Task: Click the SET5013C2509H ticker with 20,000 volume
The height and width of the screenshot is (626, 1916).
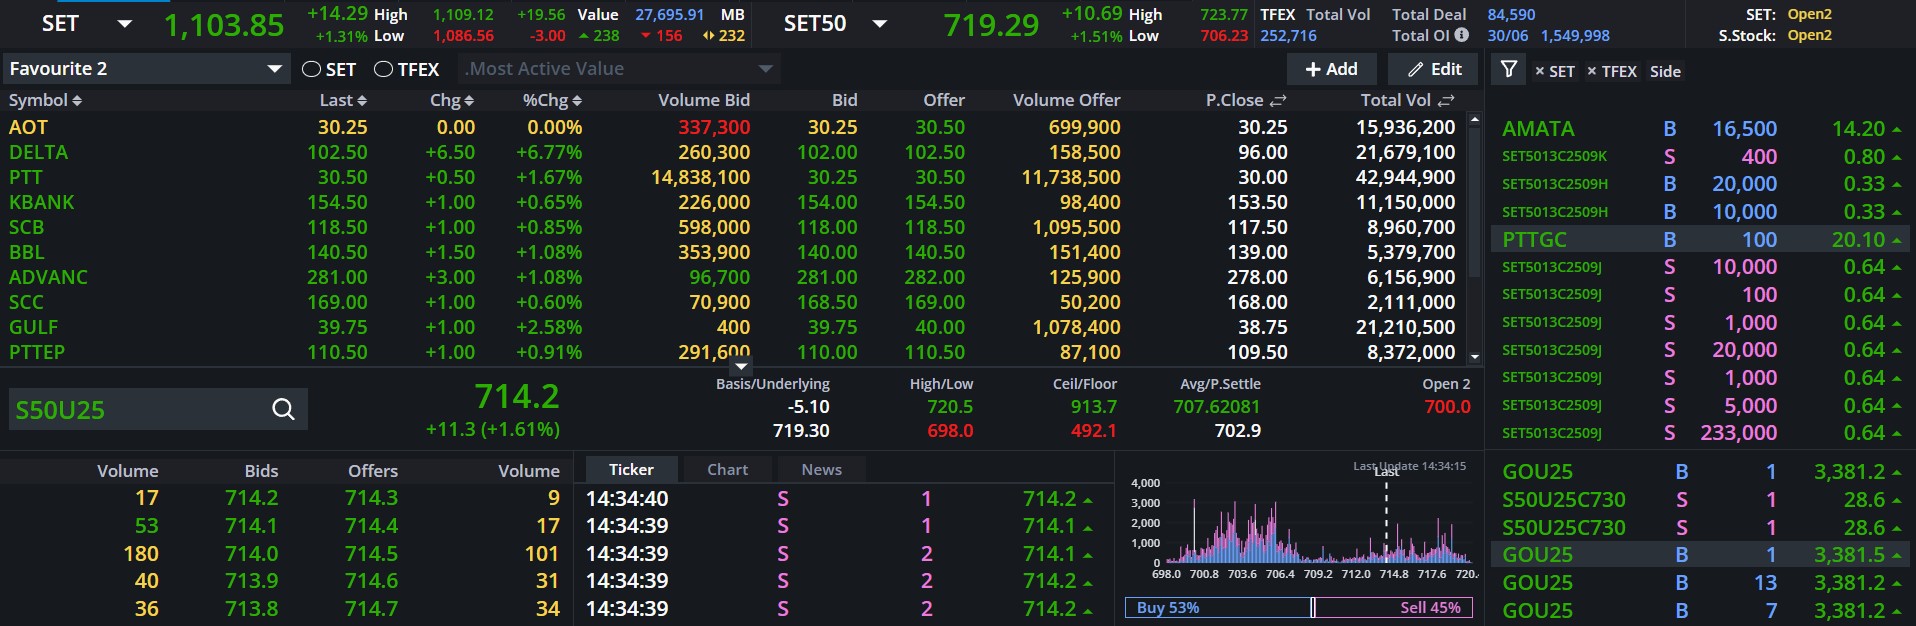Action: point(1554,184)
